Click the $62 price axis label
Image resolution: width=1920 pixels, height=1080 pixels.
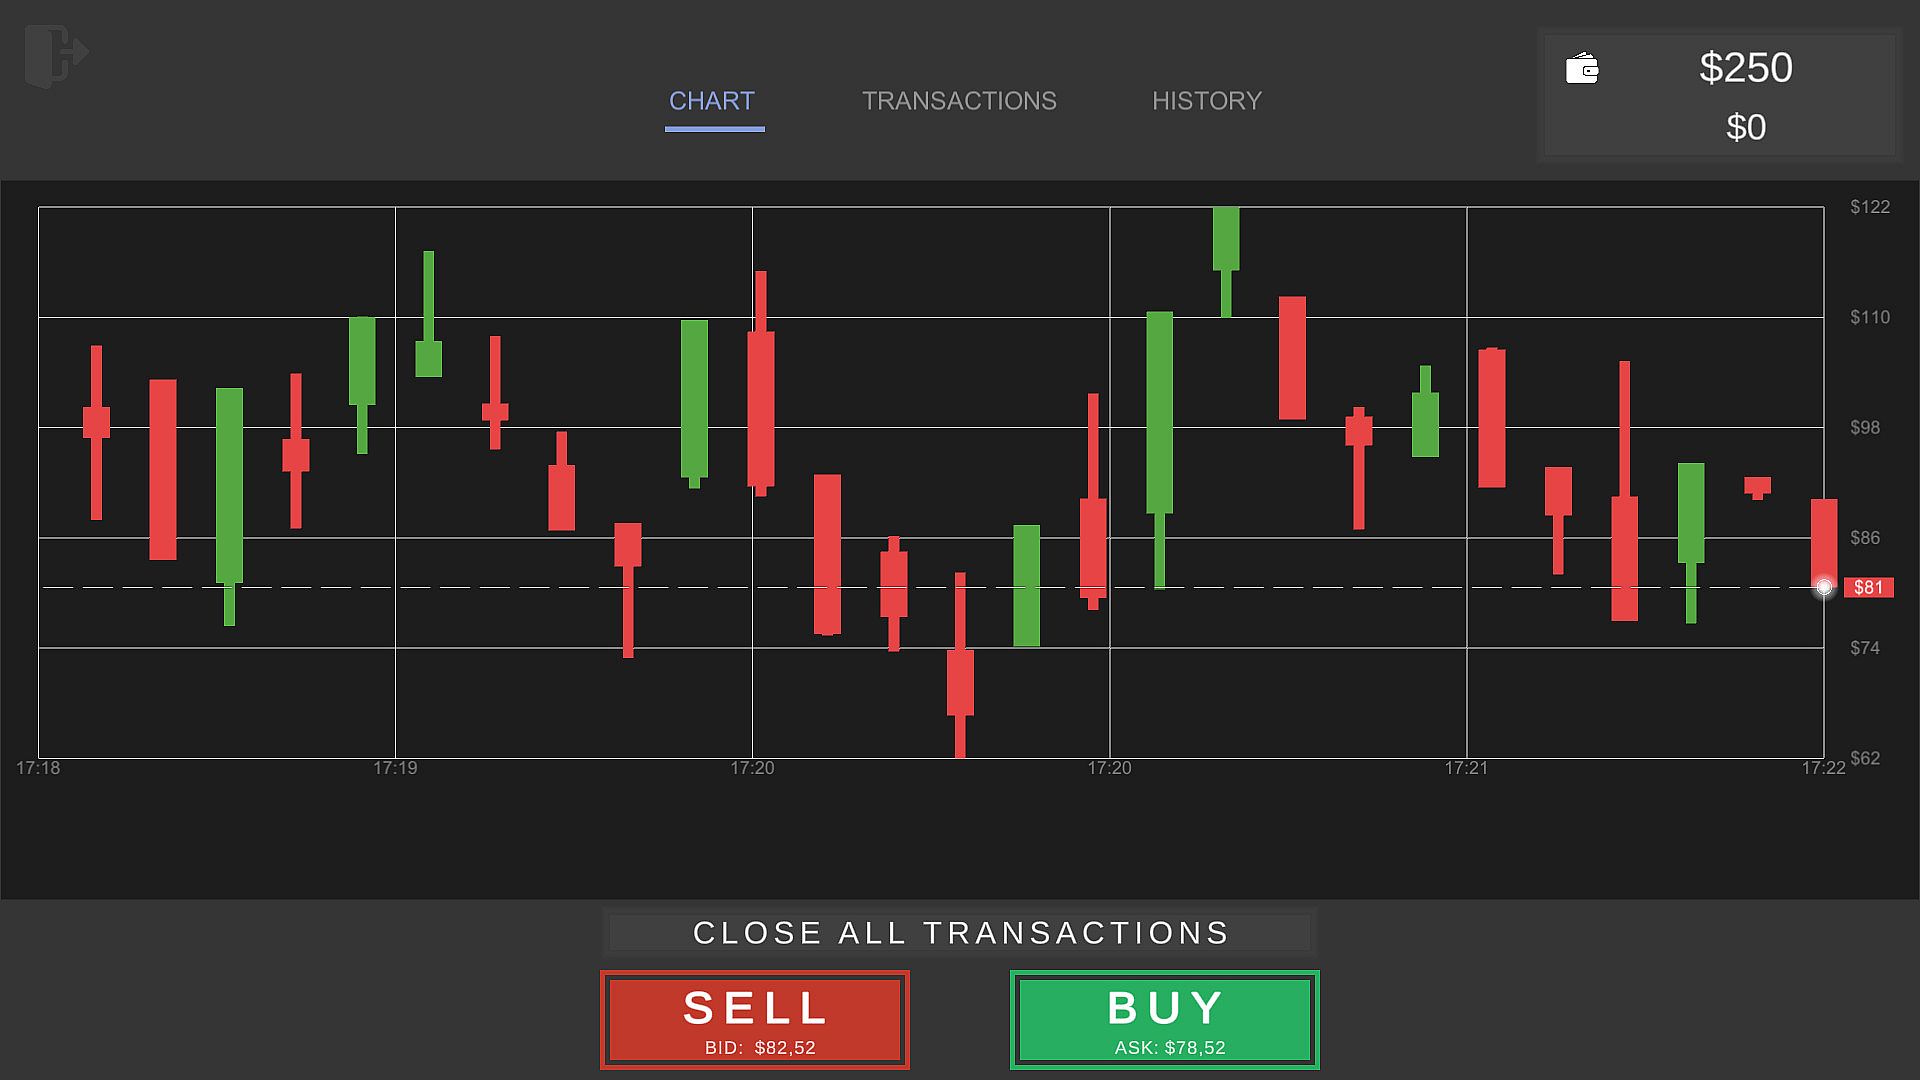click(1865, 758)
